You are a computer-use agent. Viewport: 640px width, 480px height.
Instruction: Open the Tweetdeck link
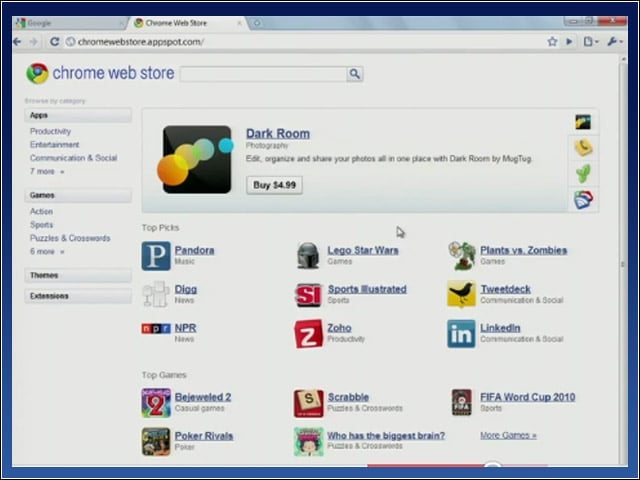[x=505, y=289]
